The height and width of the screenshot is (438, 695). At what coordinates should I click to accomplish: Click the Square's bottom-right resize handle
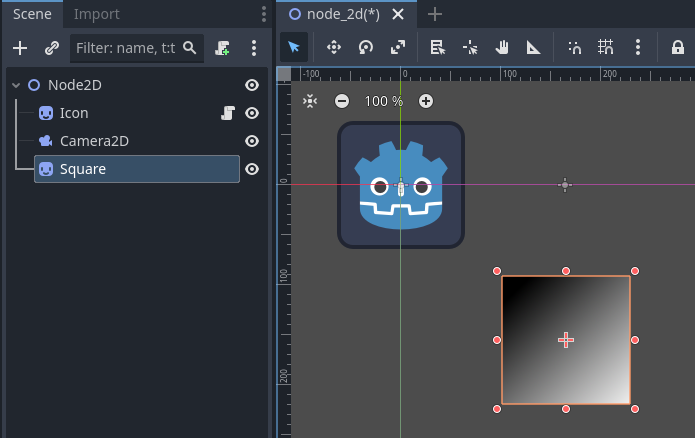(635, 409)
